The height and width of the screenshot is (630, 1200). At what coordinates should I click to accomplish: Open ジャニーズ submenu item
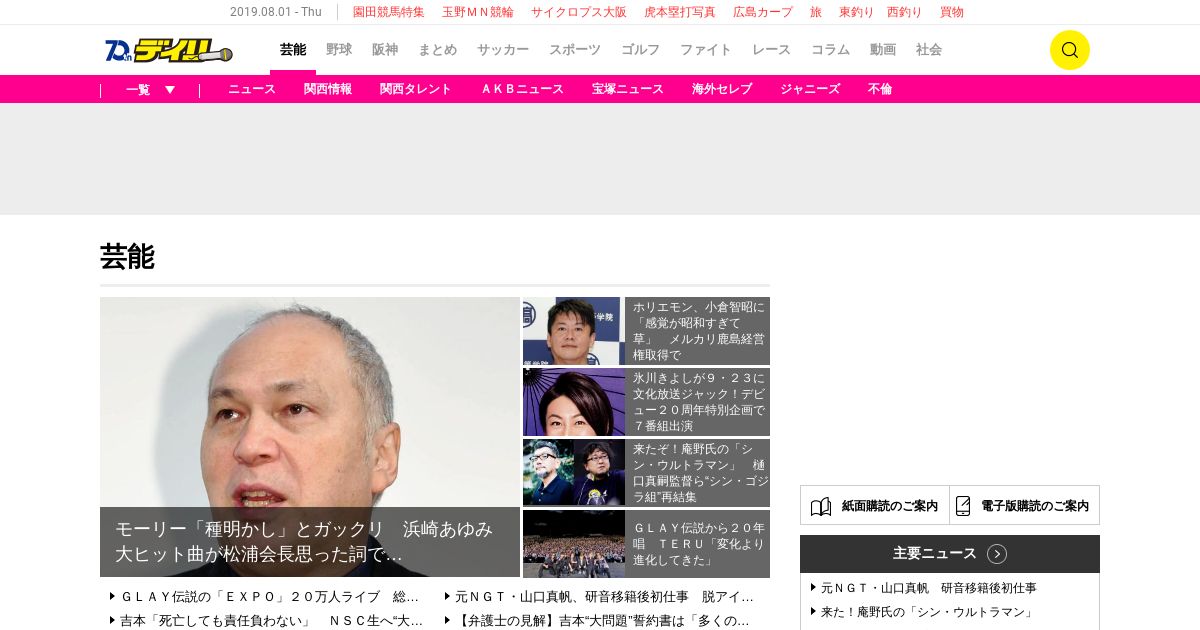point(810,89)
